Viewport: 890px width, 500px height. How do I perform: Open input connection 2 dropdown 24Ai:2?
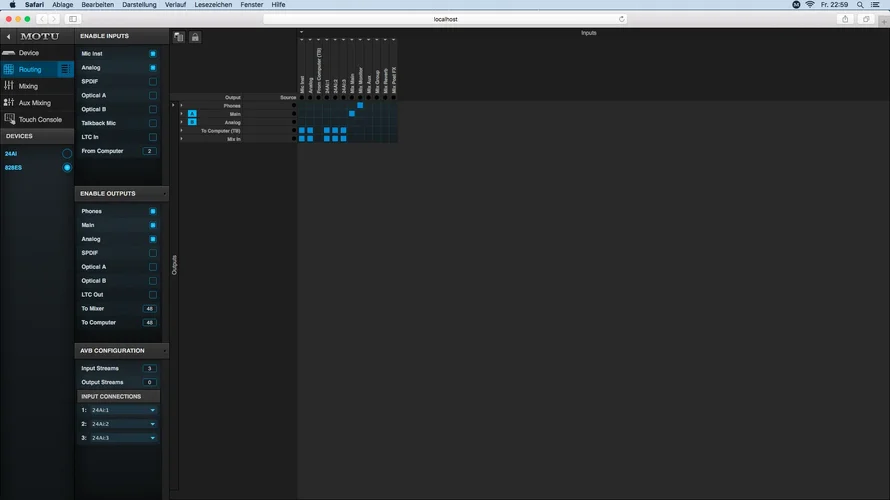(x=124, y=424)
